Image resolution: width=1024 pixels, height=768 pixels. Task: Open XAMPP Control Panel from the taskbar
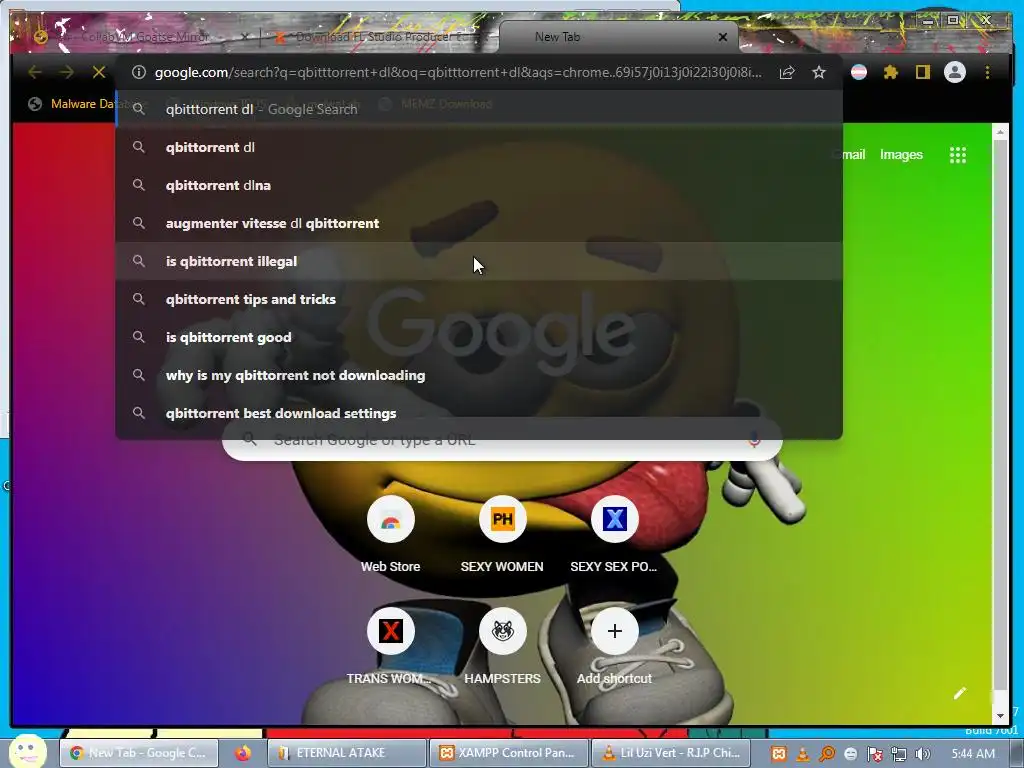pyautogui.click(x=509, y=753)
